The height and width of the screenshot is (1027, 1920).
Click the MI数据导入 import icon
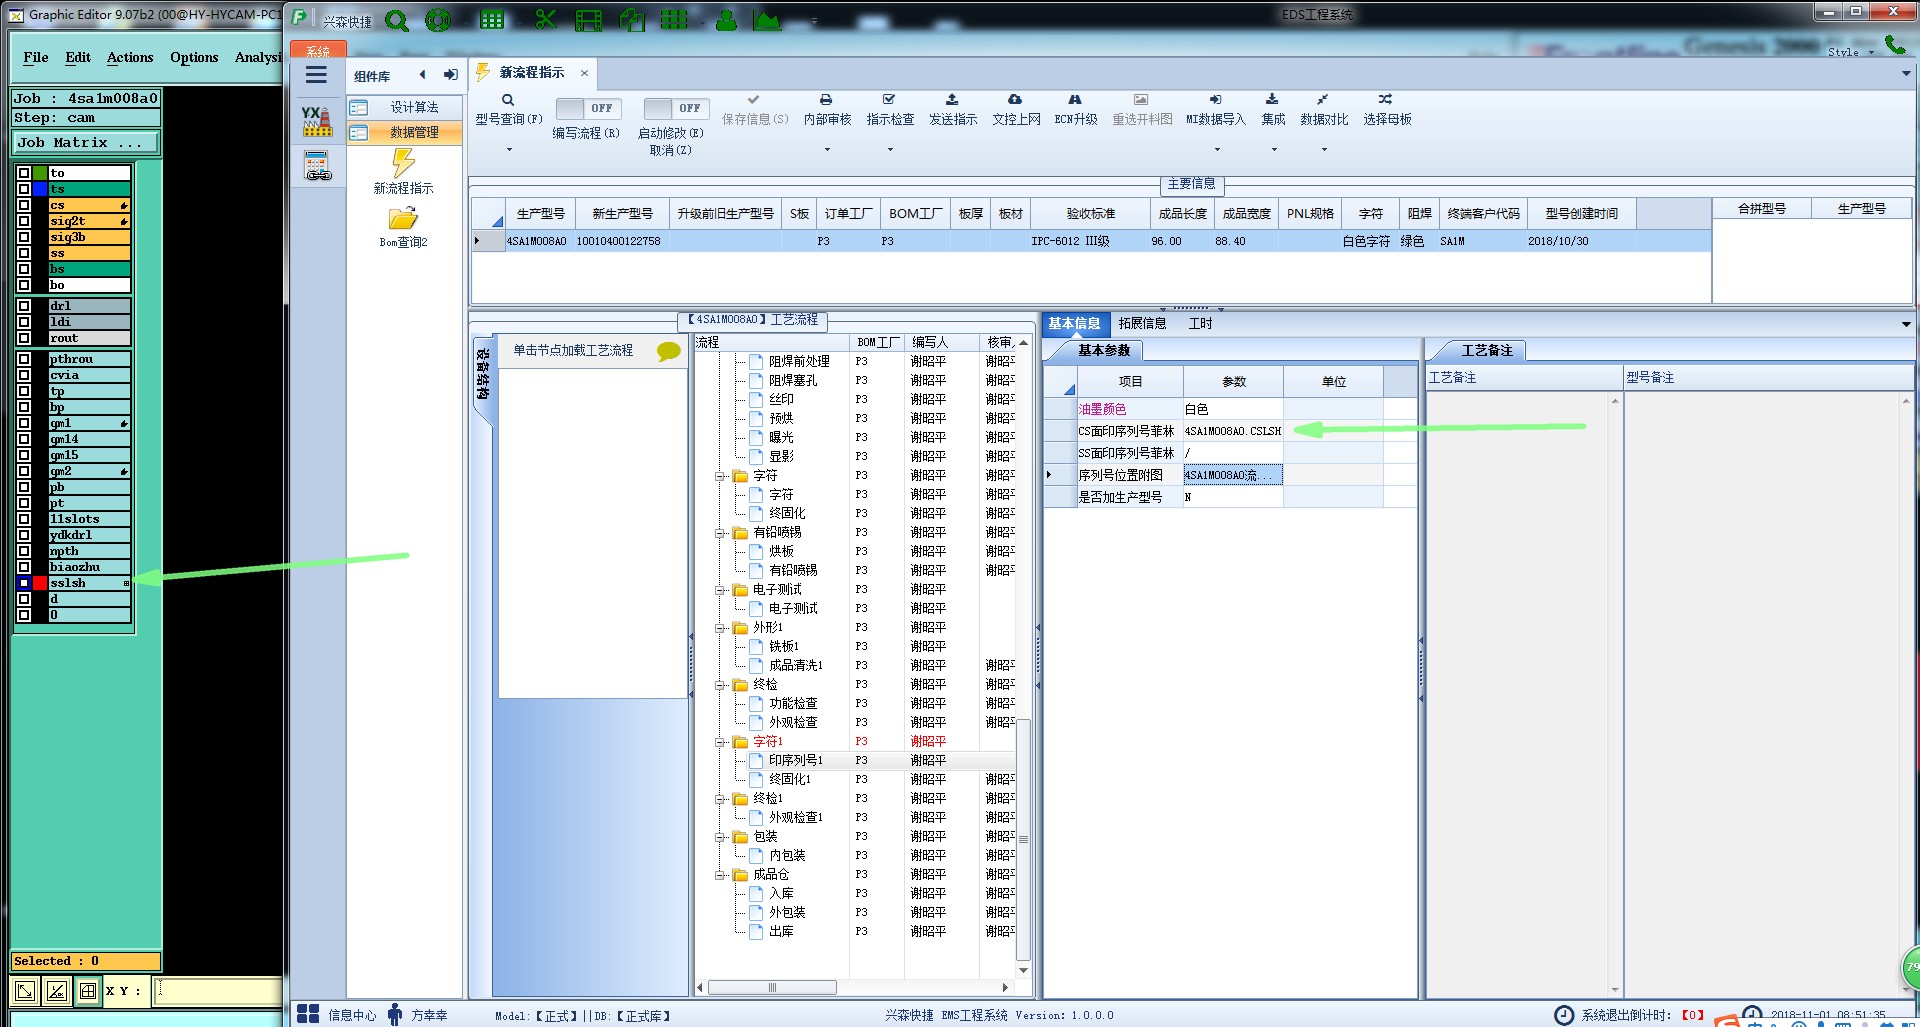point(1215,100)
